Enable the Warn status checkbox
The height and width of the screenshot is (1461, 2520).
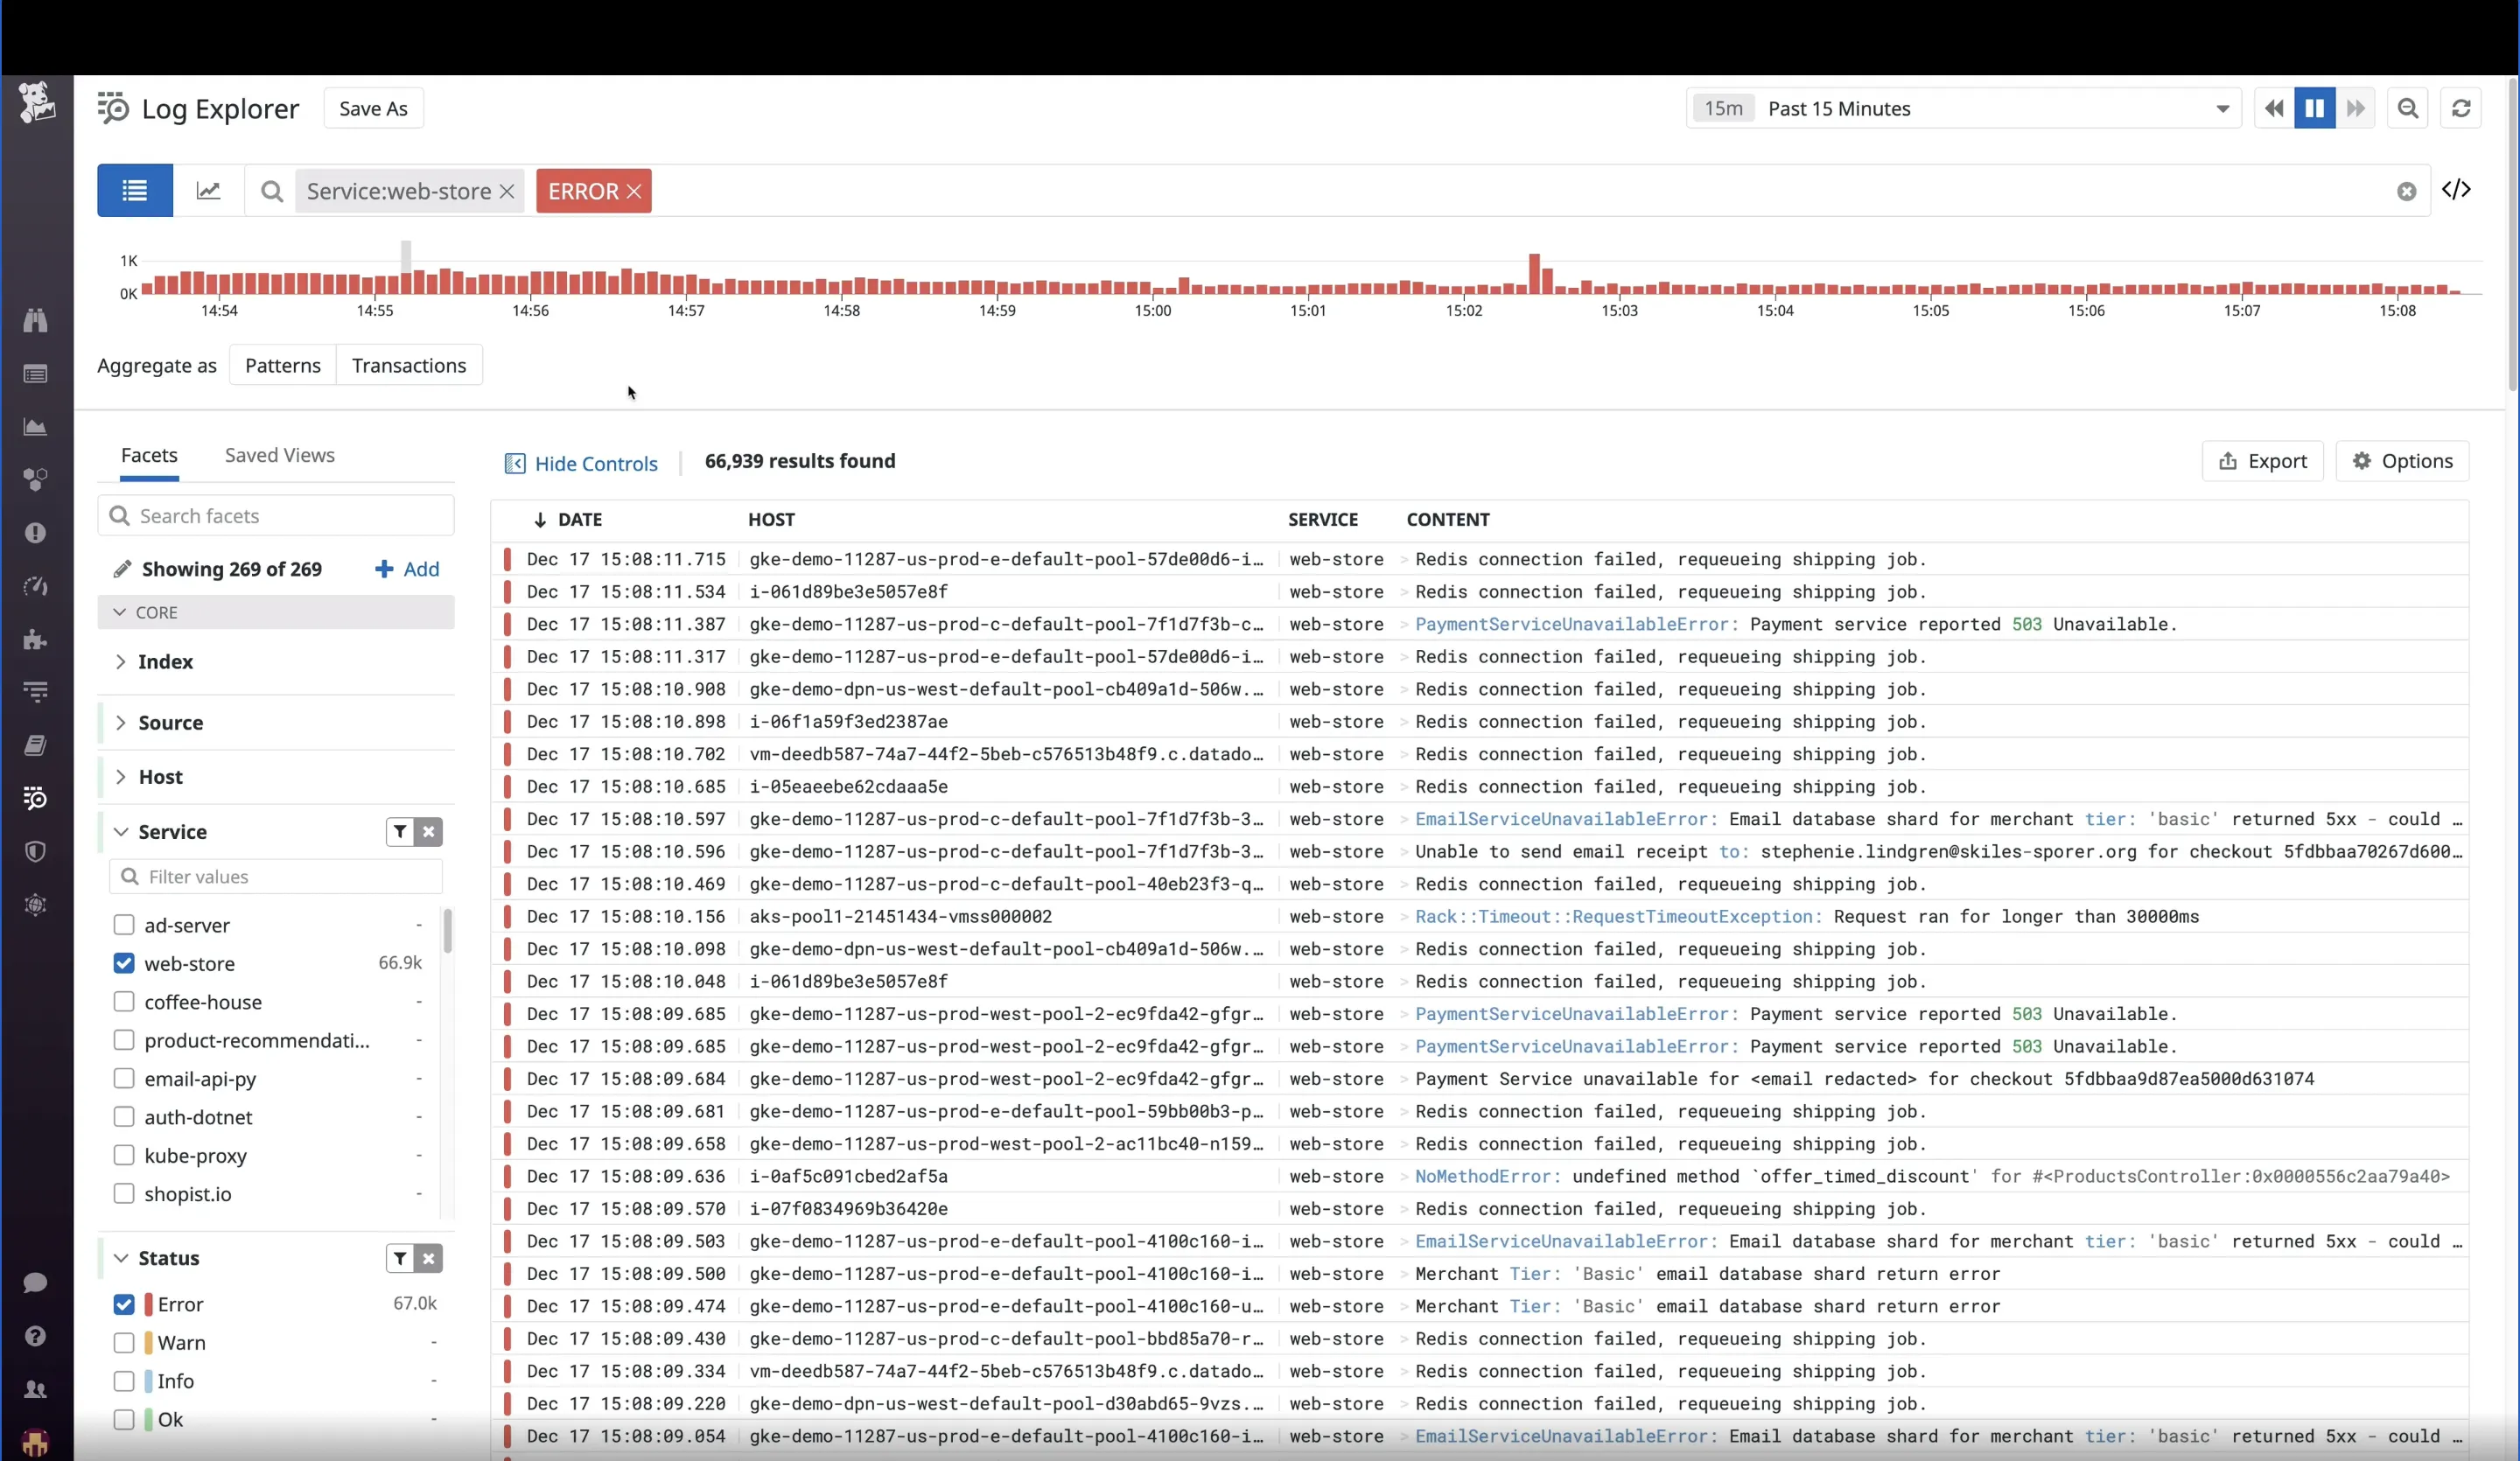click(123, 1341)
